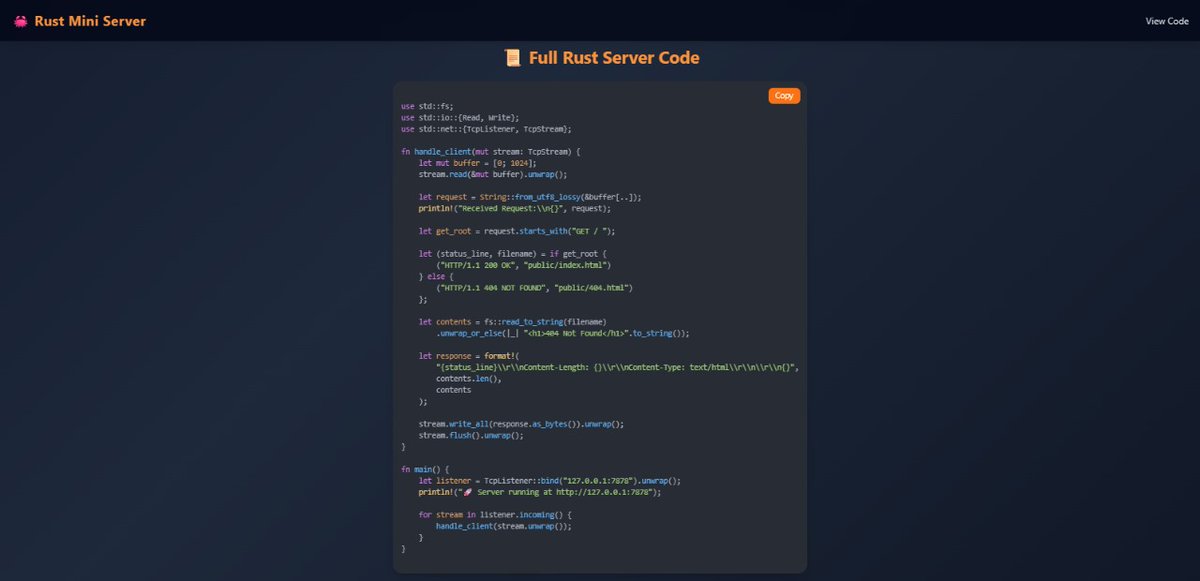Click the 'for stream in listener.incoming()' line

(x=494, y=515)
